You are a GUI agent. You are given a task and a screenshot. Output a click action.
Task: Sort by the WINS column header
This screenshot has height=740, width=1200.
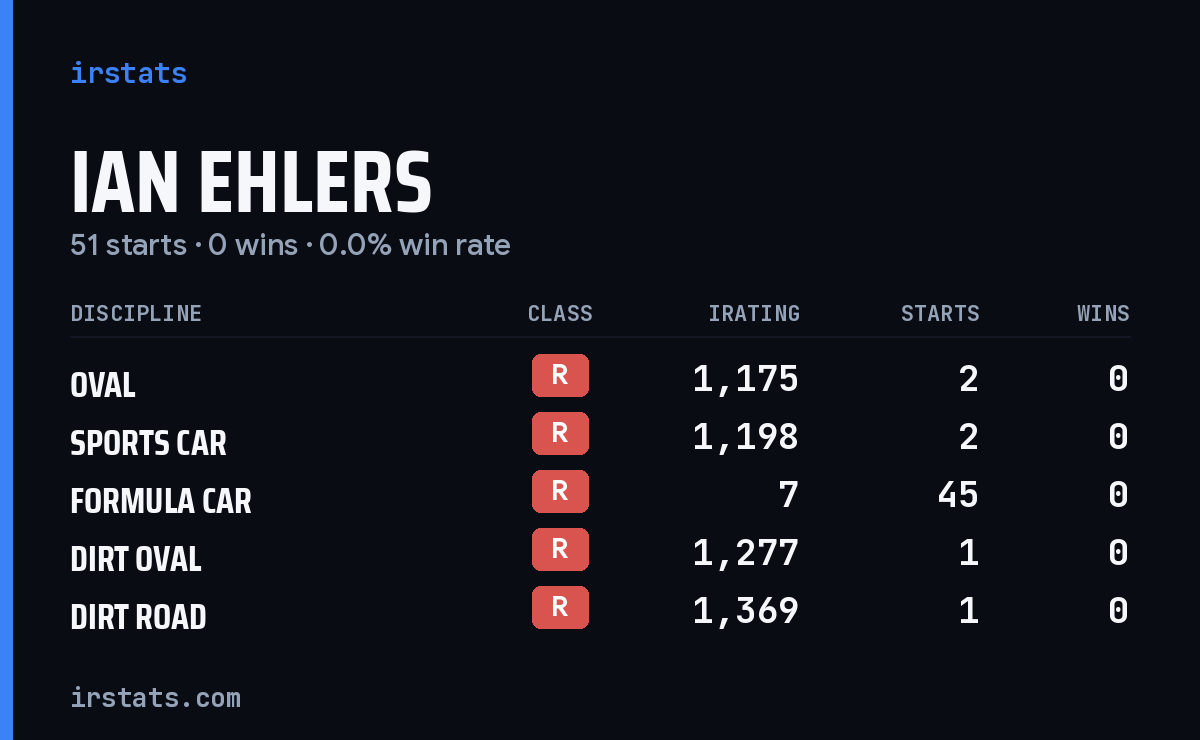tap(1103, 314)
